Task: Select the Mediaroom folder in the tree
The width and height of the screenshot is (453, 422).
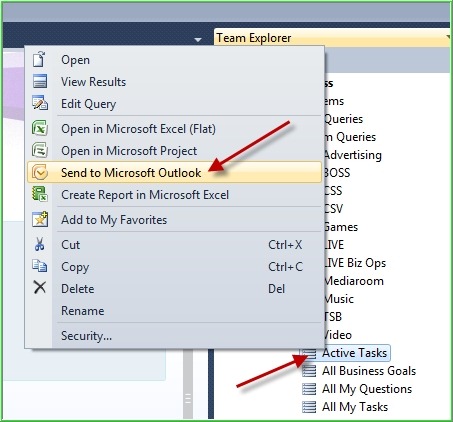Action: (354, 281)
